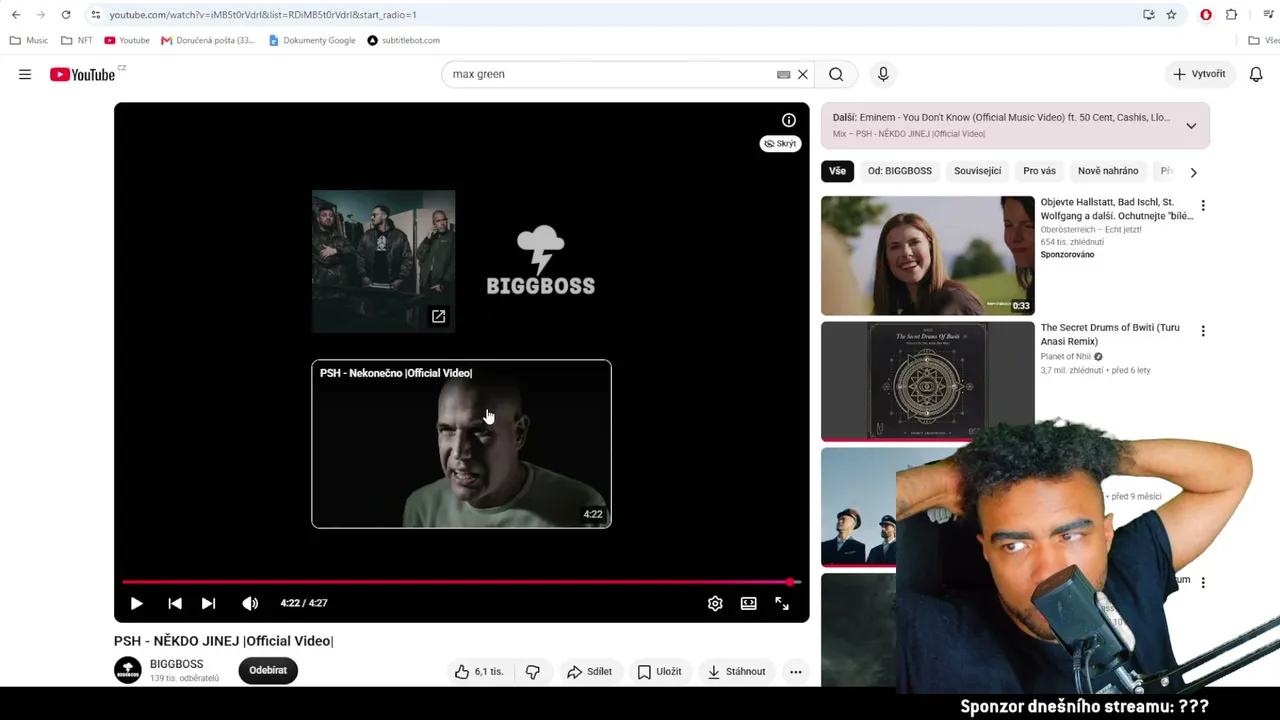The image size is (1280, 720).
Task: Focus the browser address bar URL
Action: point(262,15)
